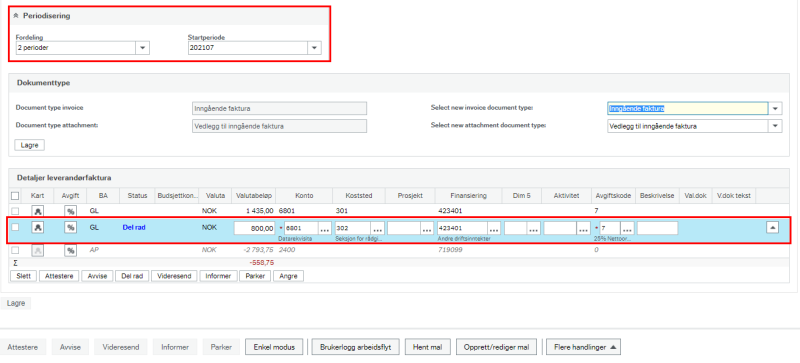Click Videresend button below the table

(174, 276)
